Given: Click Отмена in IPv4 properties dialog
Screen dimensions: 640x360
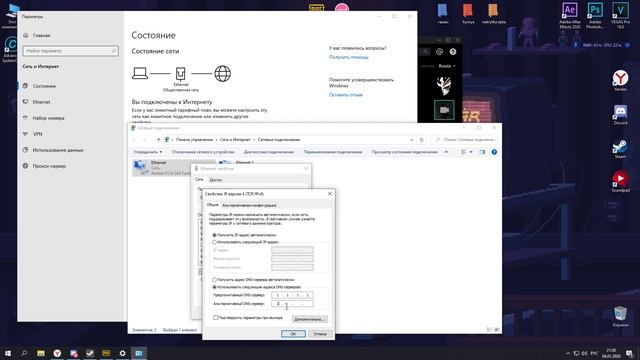Looking at the screenshot, I should pos(320,334).
